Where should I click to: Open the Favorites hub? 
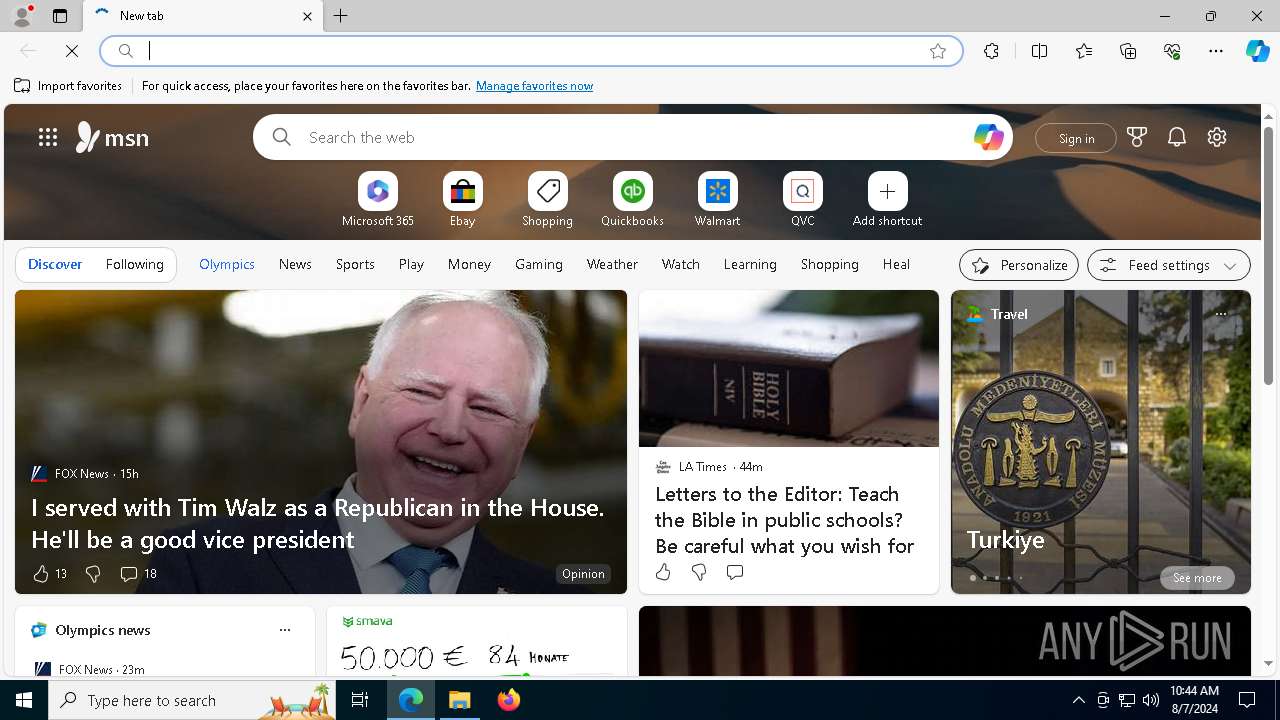[1084, 51]
